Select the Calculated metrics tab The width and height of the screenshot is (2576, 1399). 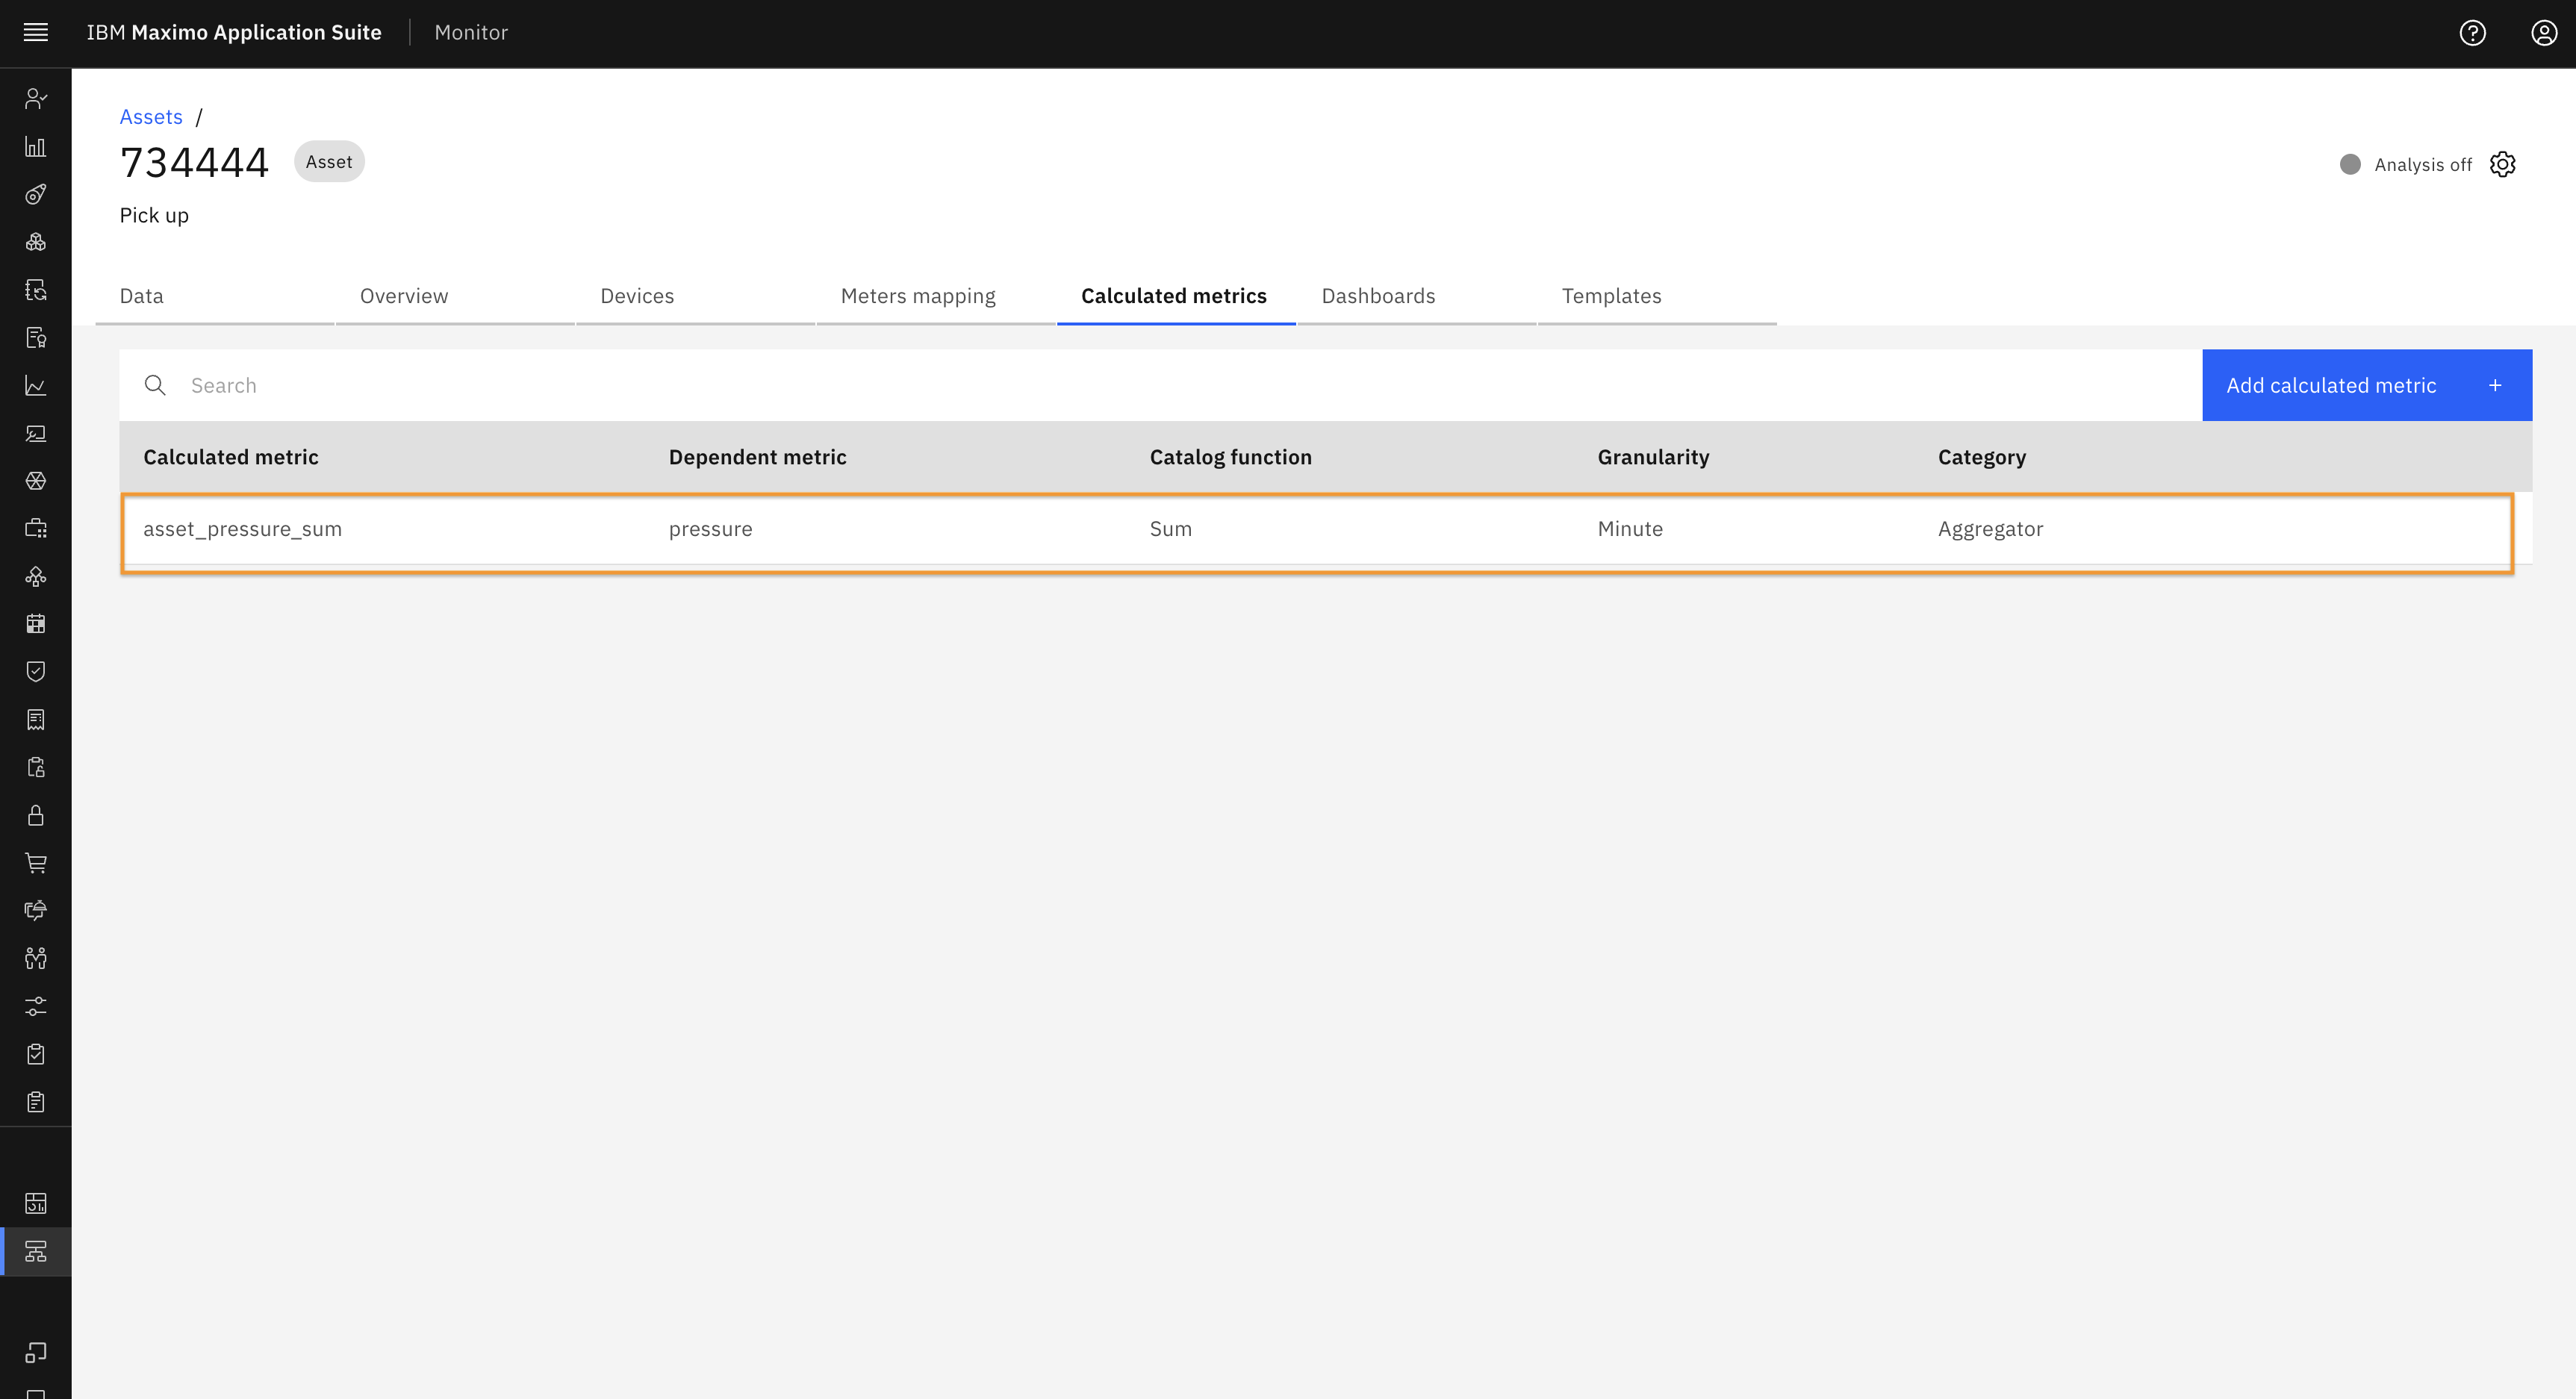point(1176,296)
